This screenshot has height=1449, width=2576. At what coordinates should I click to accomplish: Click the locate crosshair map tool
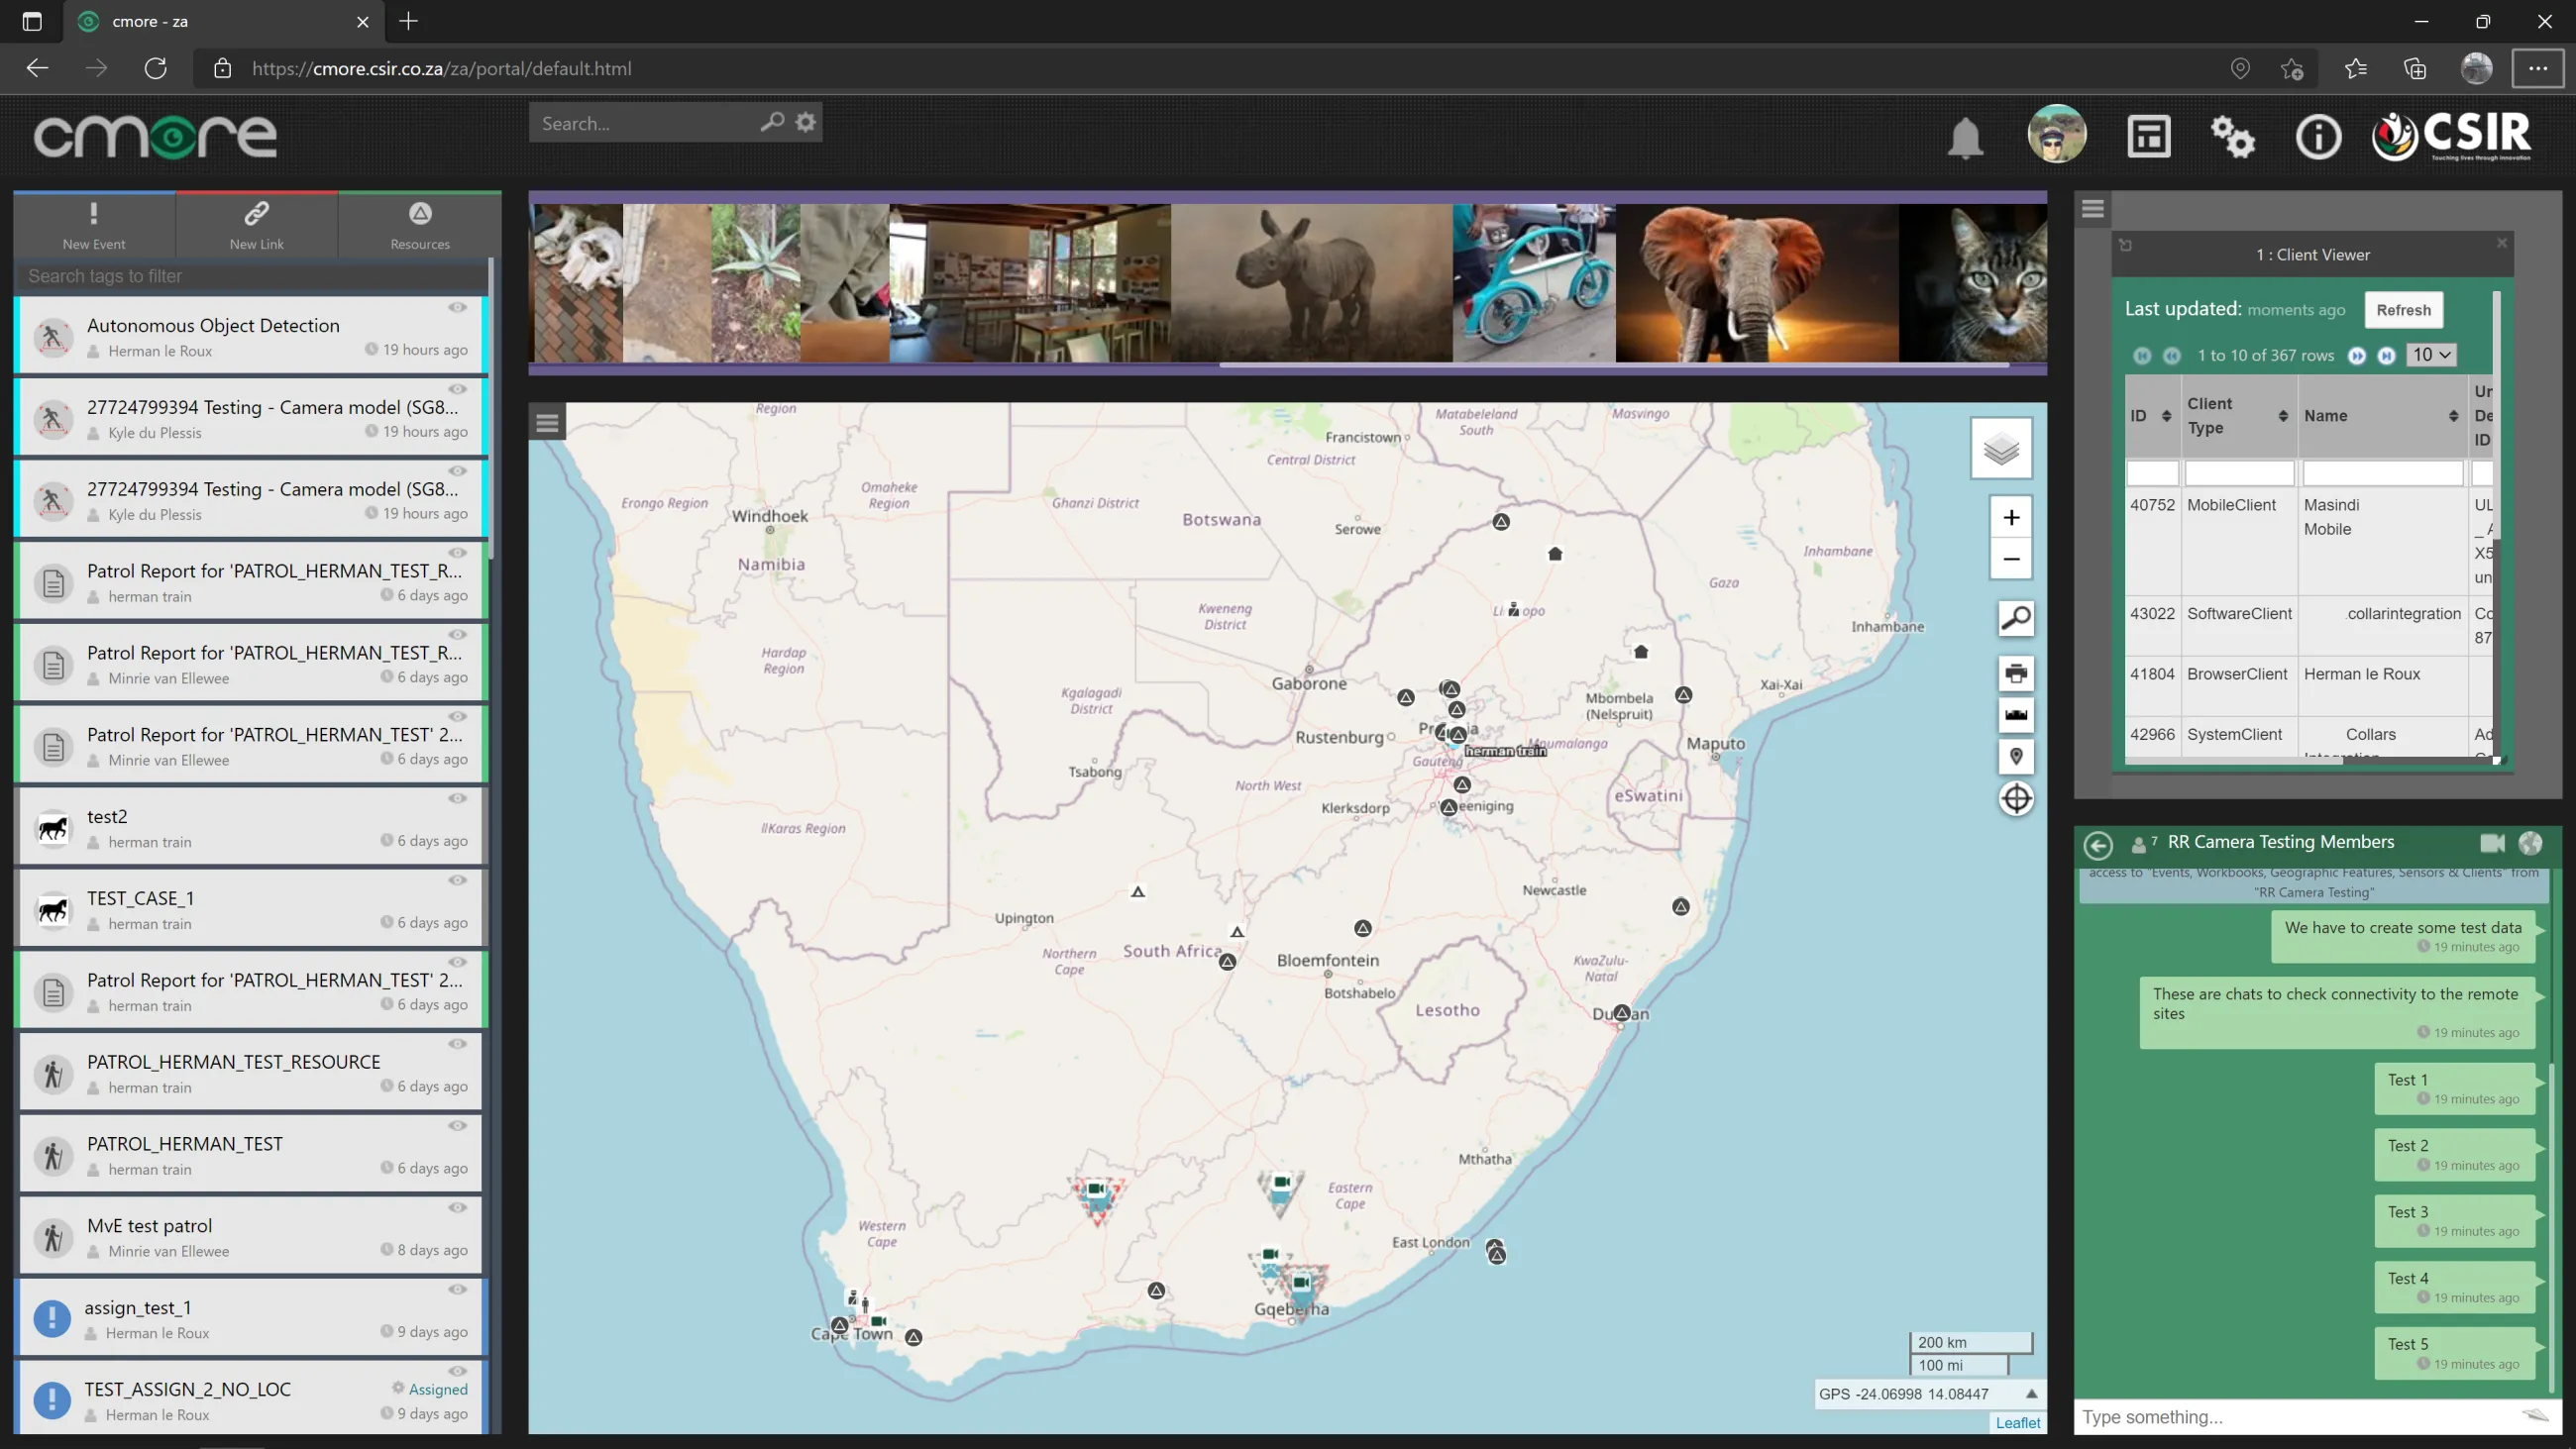tap(2015, 799)
